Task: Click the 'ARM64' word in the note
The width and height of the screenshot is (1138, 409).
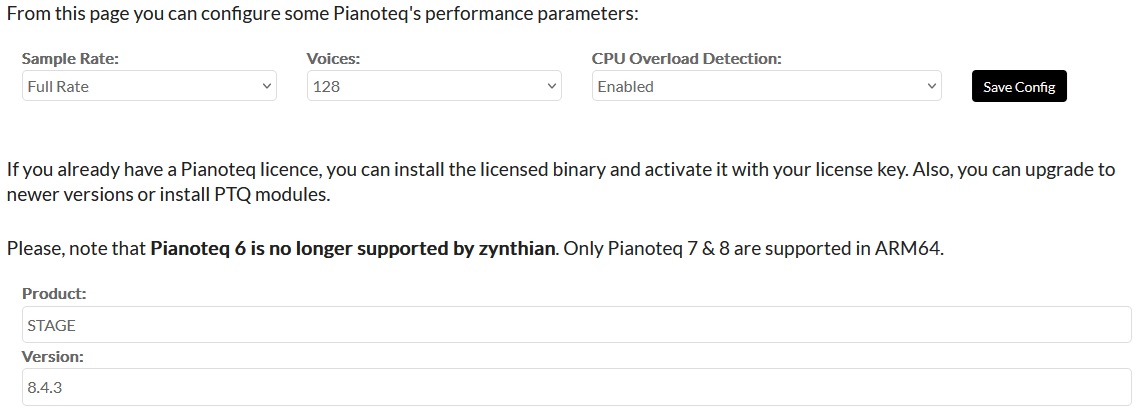Action: (x=909, y=248)
